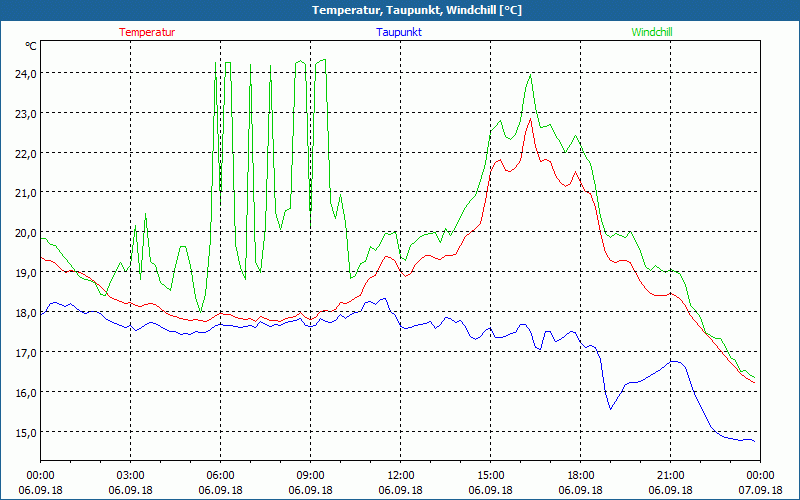Select the 24,0 y-axis value label
The height and width of the screenshot is (500, 800).
25,73
